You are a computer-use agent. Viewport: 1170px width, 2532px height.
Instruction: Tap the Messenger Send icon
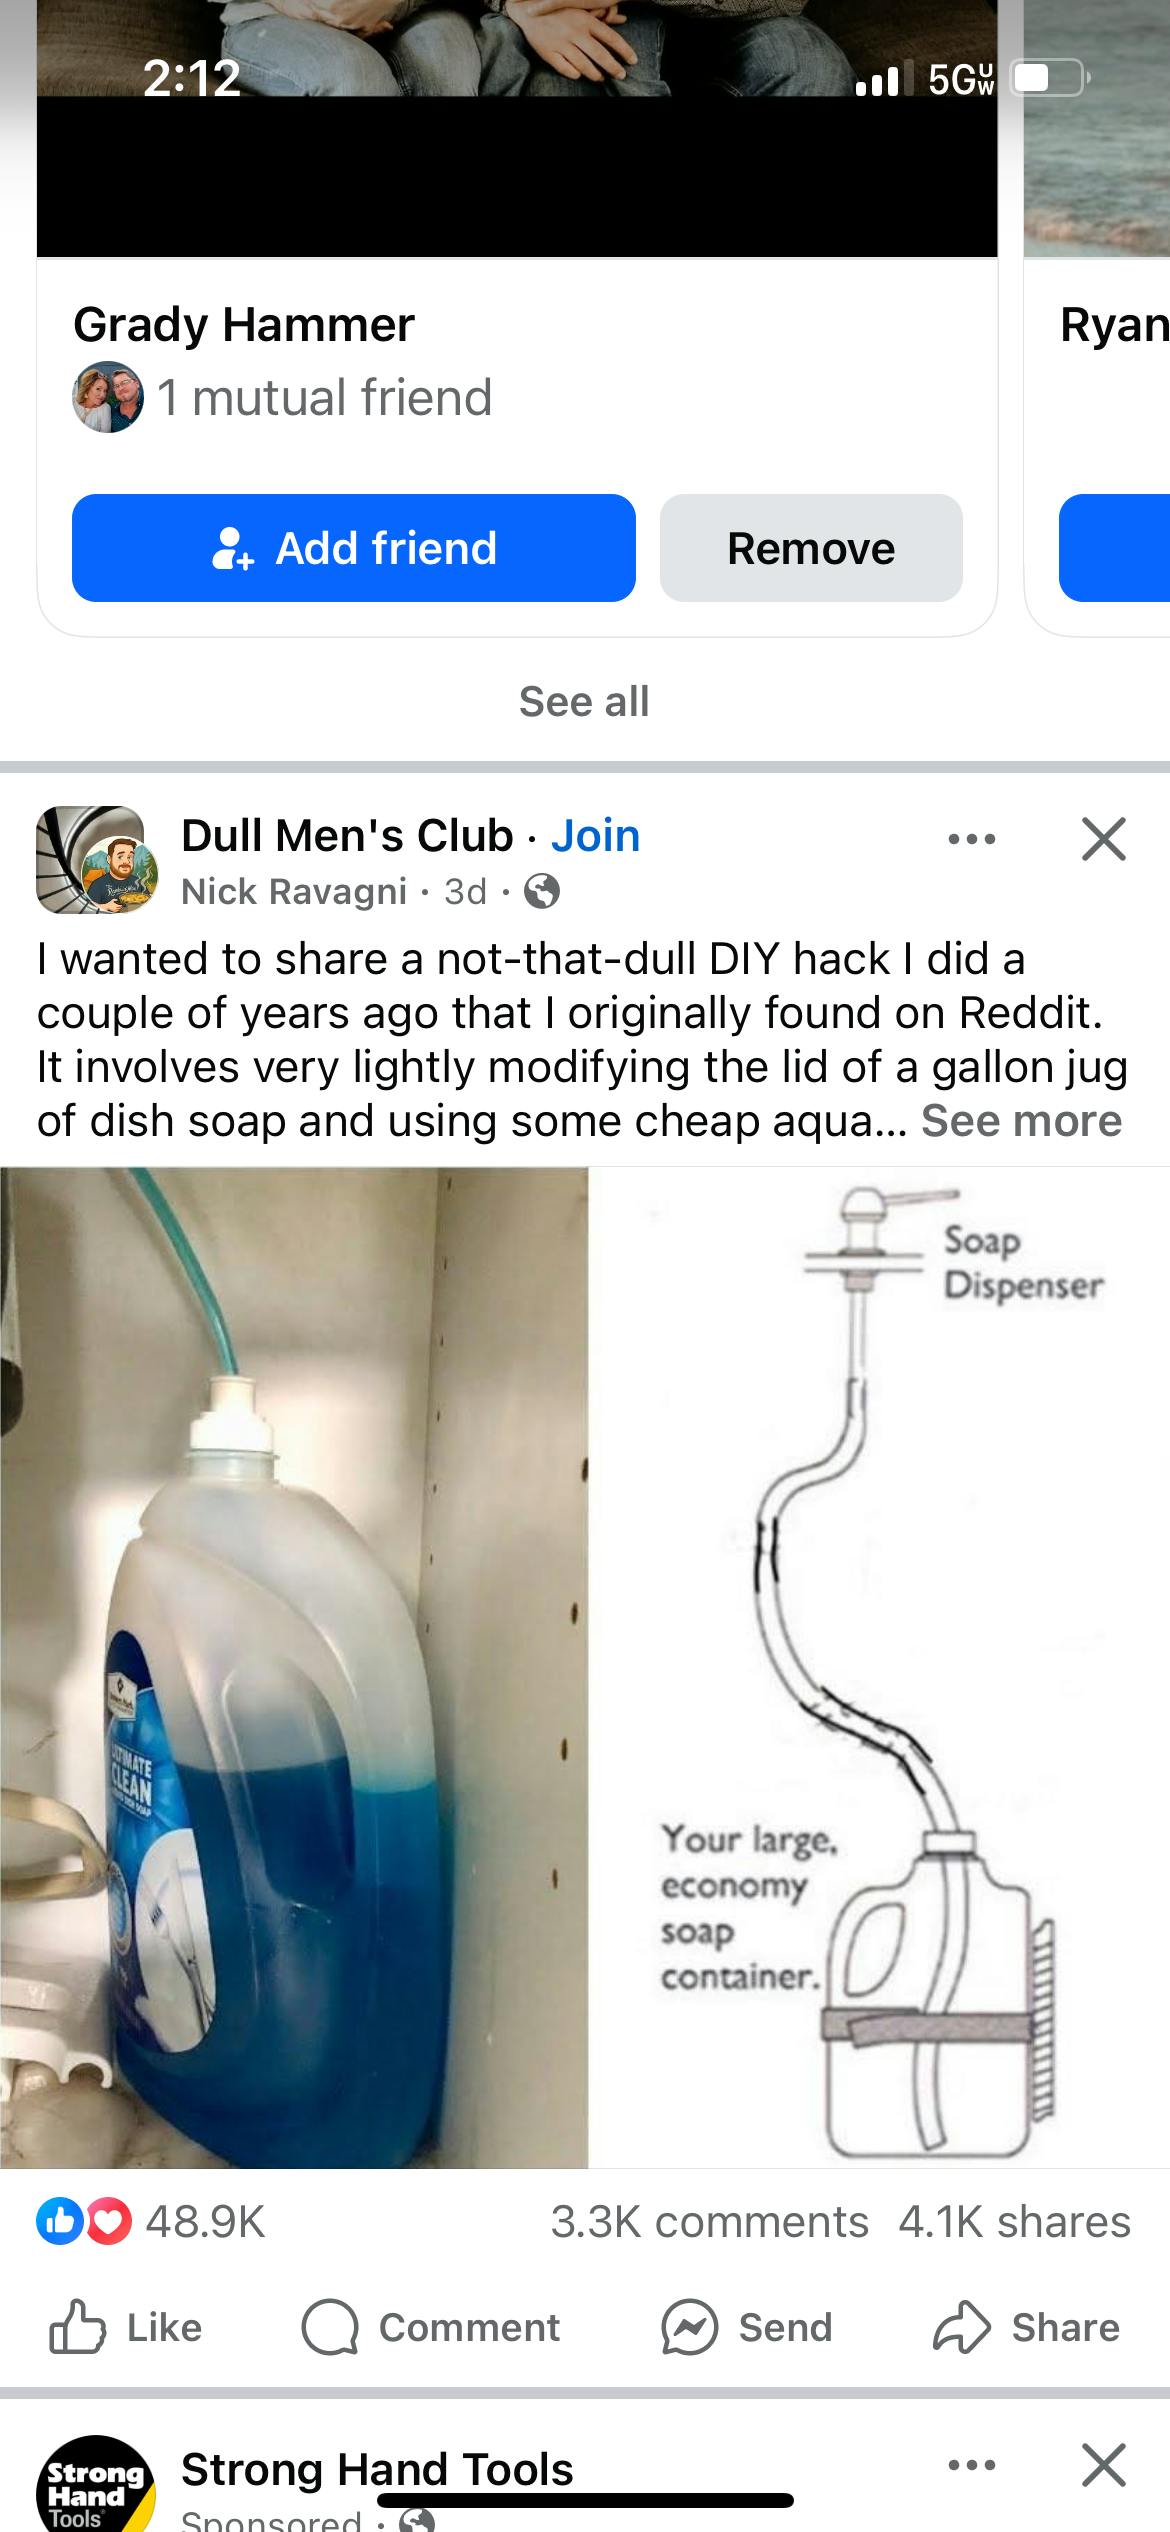click(689, 2328)
